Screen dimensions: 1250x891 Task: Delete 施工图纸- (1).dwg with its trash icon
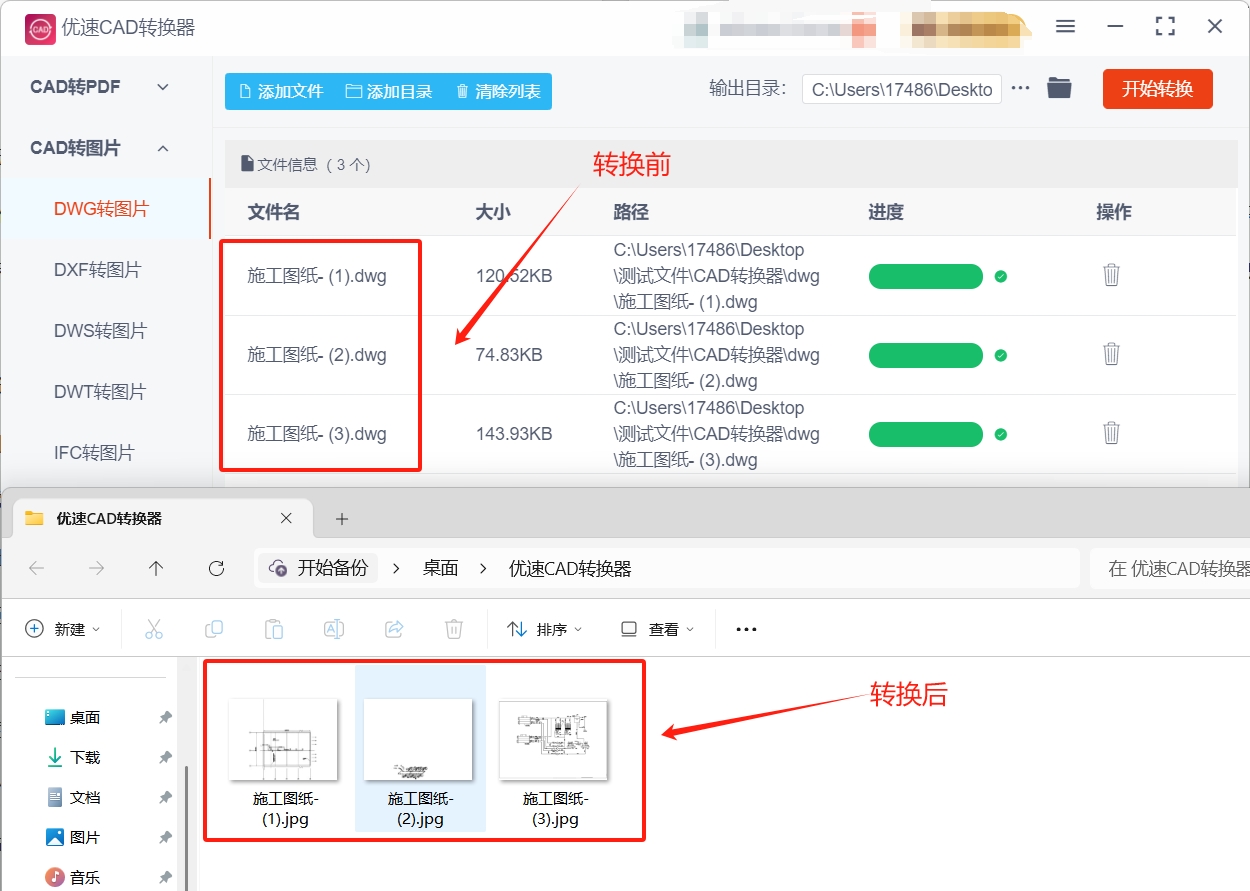tap(1111, 275)
